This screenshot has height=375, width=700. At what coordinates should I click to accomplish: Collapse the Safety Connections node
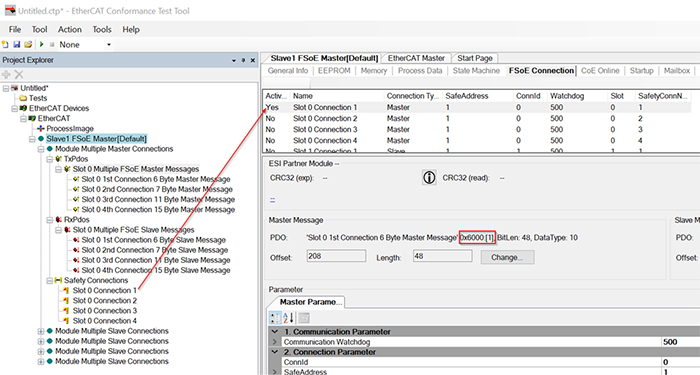(50, 281)
